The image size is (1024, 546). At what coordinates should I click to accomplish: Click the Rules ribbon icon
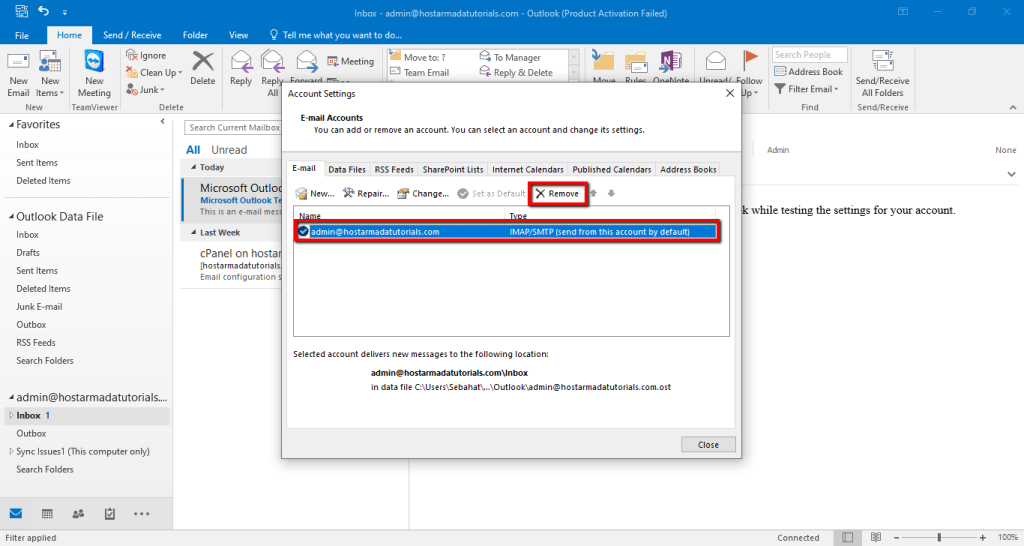(635, 62)
